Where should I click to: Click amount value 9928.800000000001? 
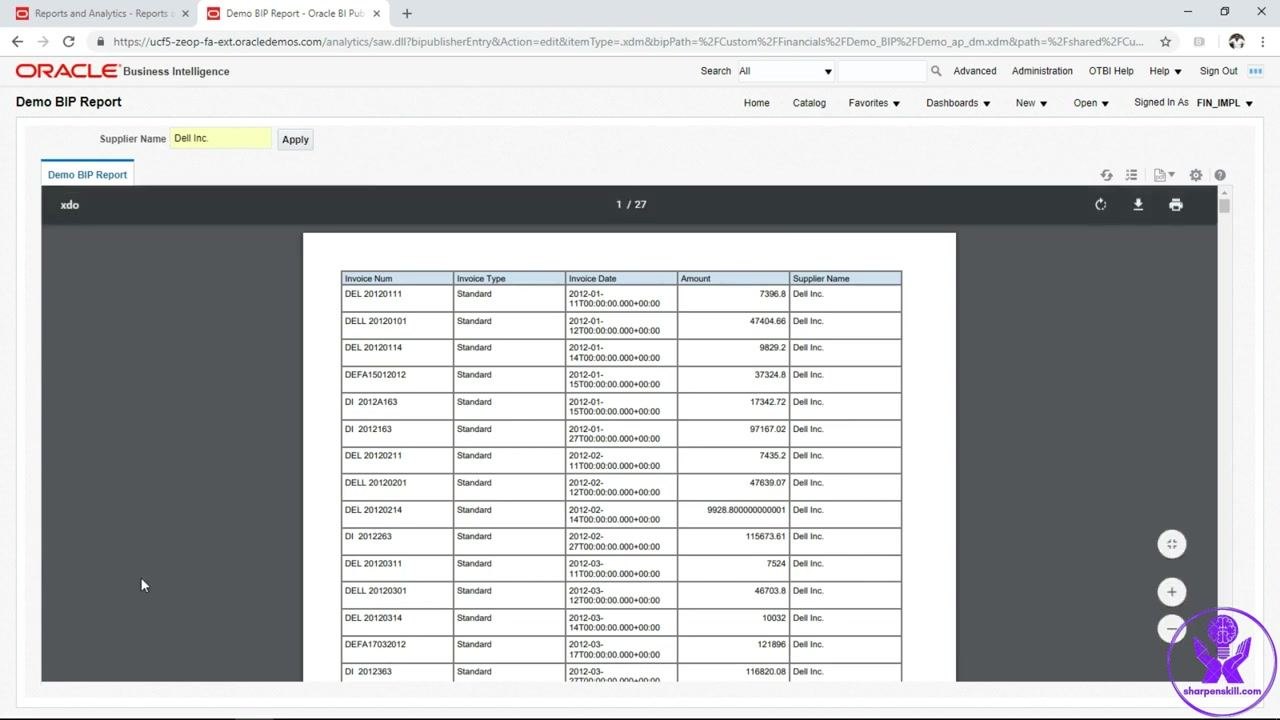pyautogui.click(x=746, y=510)
